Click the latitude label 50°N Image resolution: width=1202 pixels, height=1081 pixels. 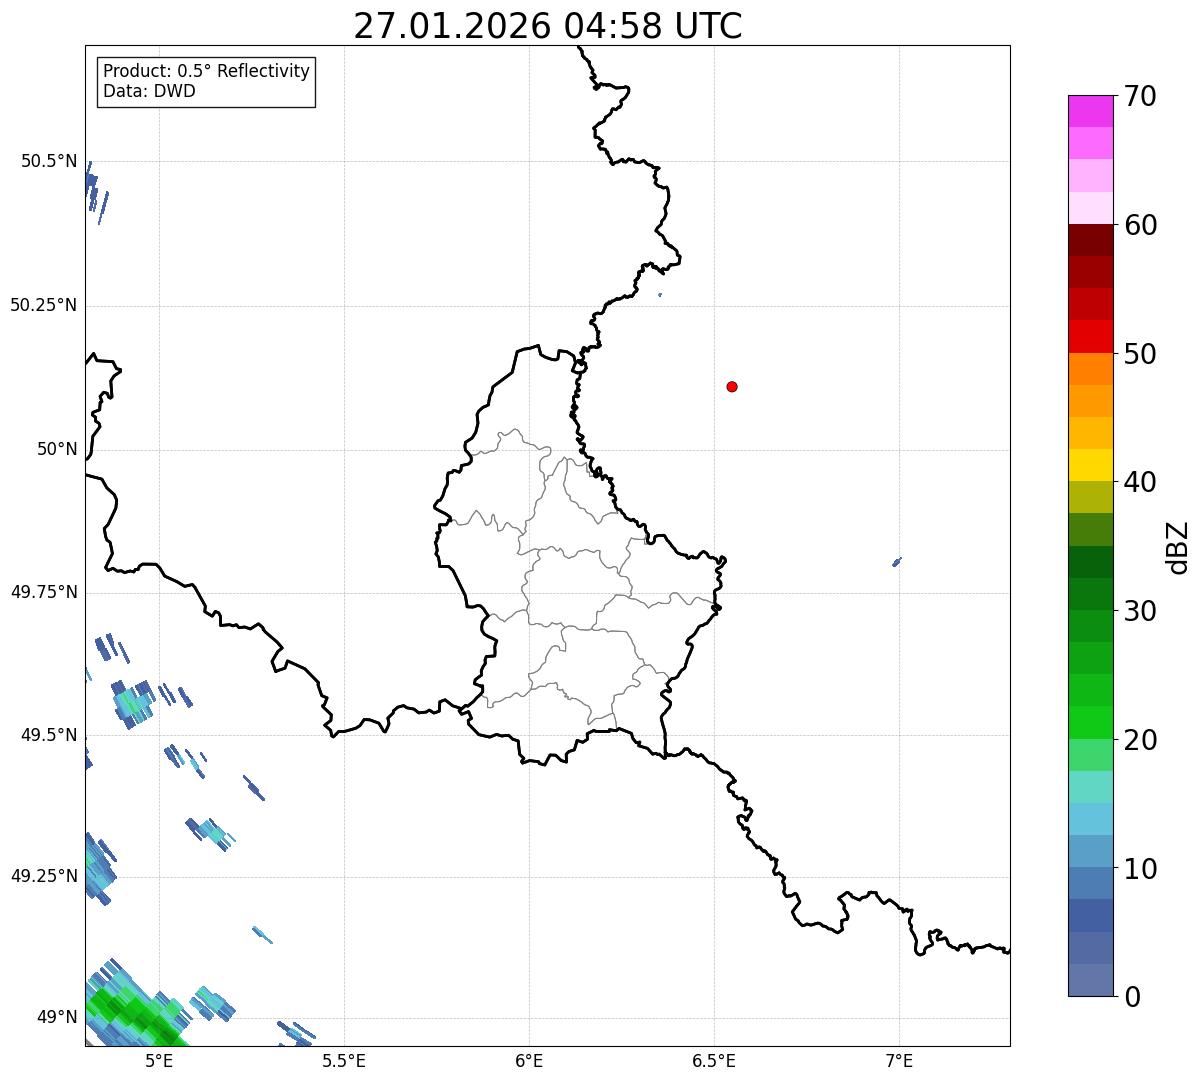(57, 449)
